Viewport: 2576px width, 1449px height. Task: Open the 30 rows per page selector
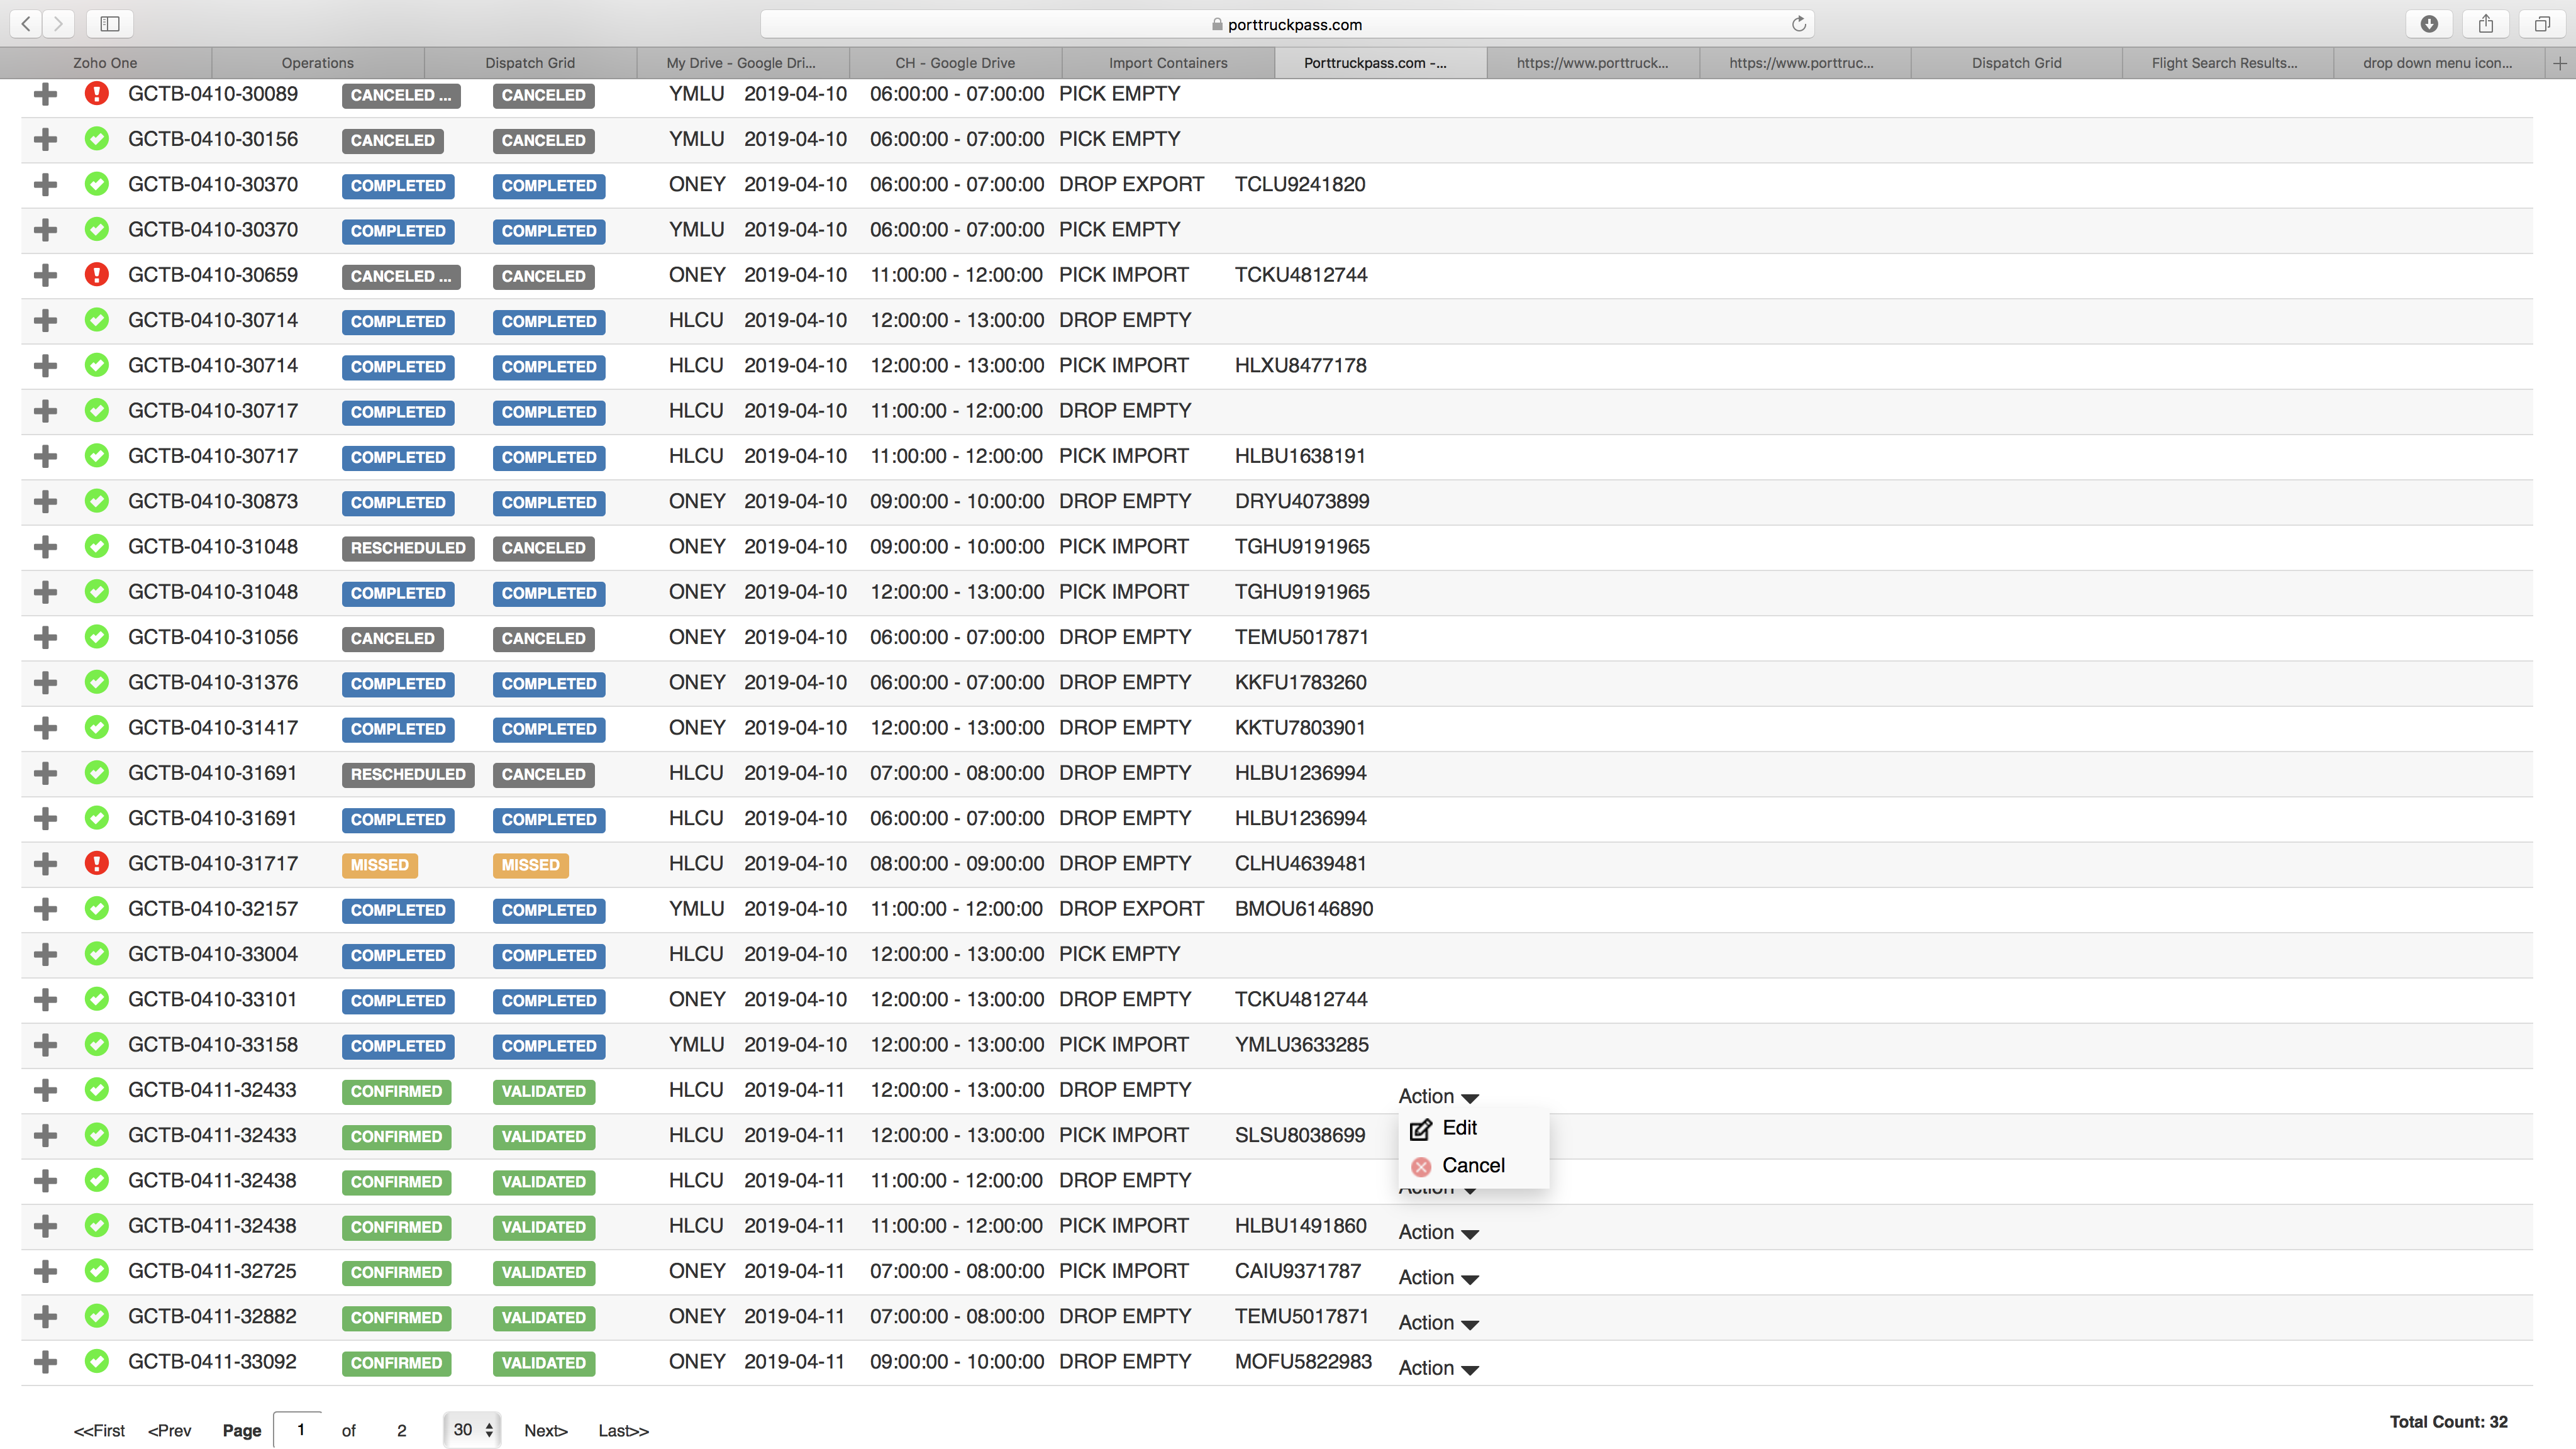point(472,1430)
